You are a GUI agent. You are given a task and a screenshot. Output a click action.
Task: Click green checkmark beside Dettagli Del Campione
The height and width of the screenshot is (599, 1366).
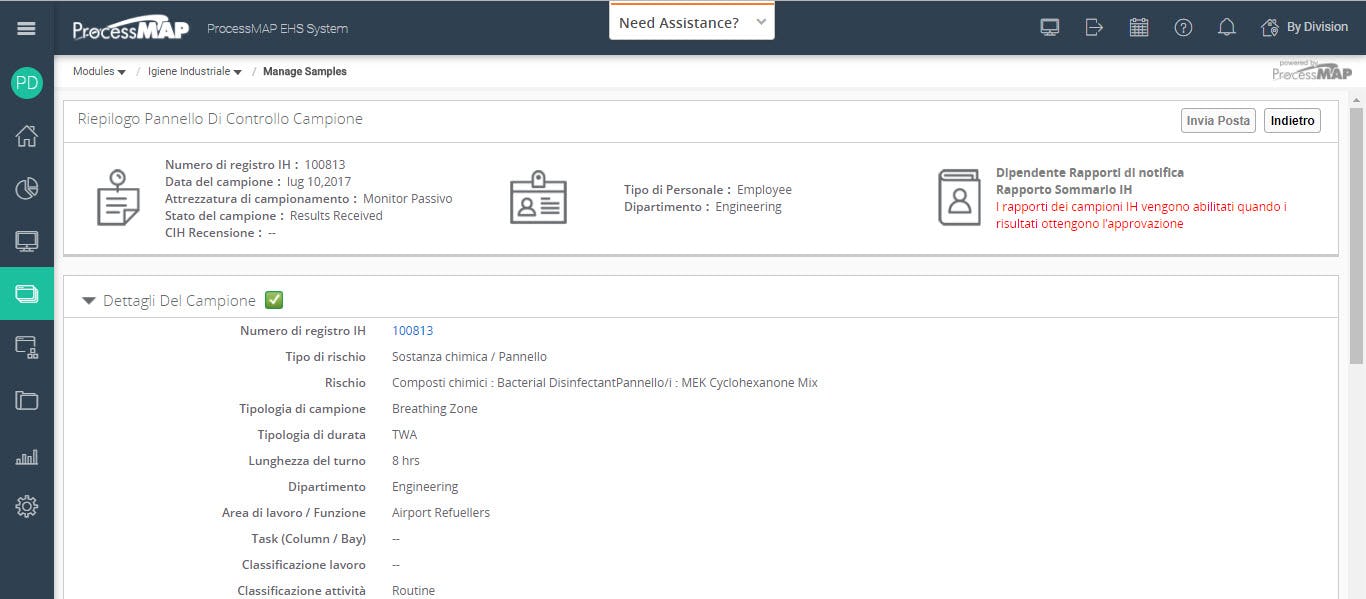pos(274,300)
